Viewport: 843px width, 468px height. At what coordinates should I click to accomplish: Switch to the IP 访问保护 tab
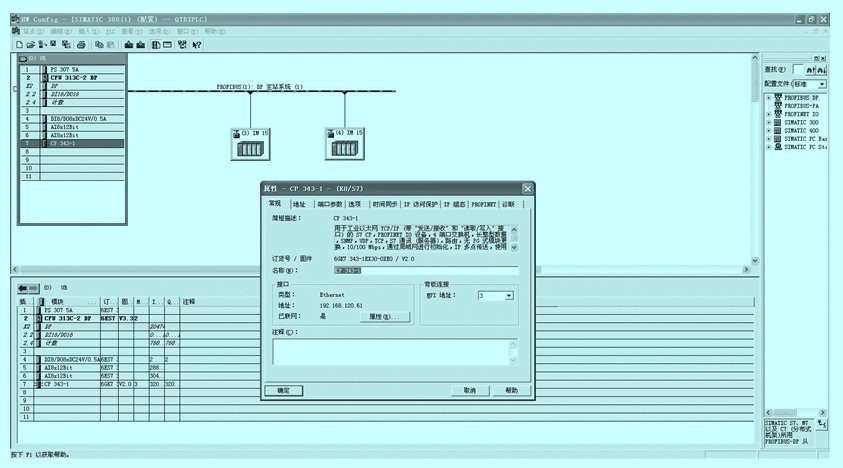point(420,204)
